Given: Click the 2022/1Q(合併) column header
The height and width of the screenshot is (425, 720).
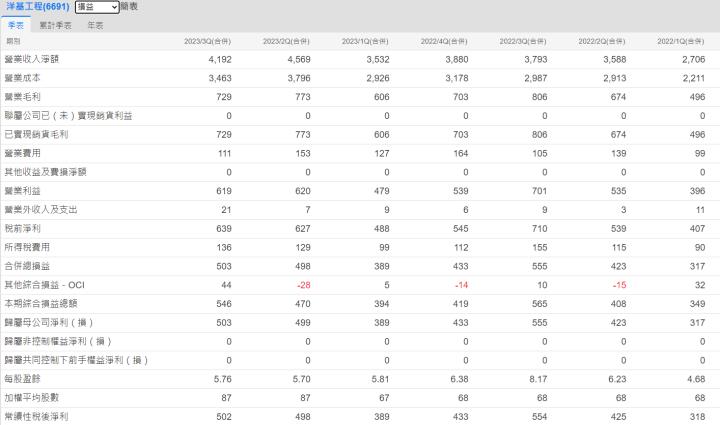Looking at the screenshot, I should pyautogui.click(x=681, y=41).
